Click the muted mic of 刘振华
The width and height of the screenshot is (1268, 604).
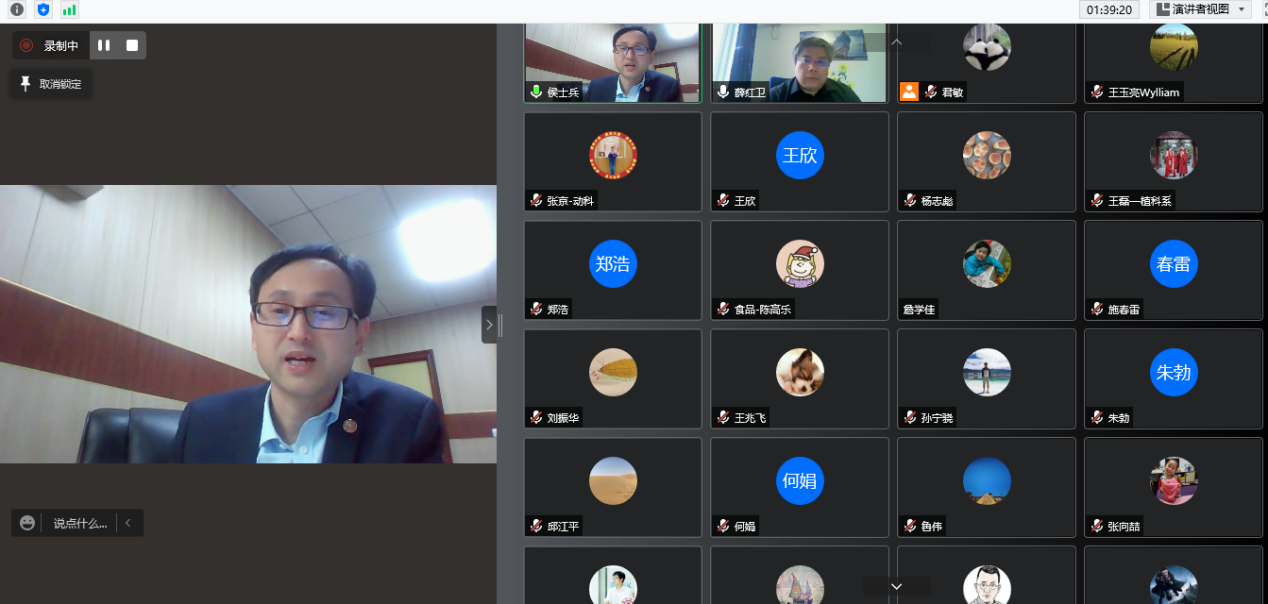pyautogui.click(x=537, y=418)
